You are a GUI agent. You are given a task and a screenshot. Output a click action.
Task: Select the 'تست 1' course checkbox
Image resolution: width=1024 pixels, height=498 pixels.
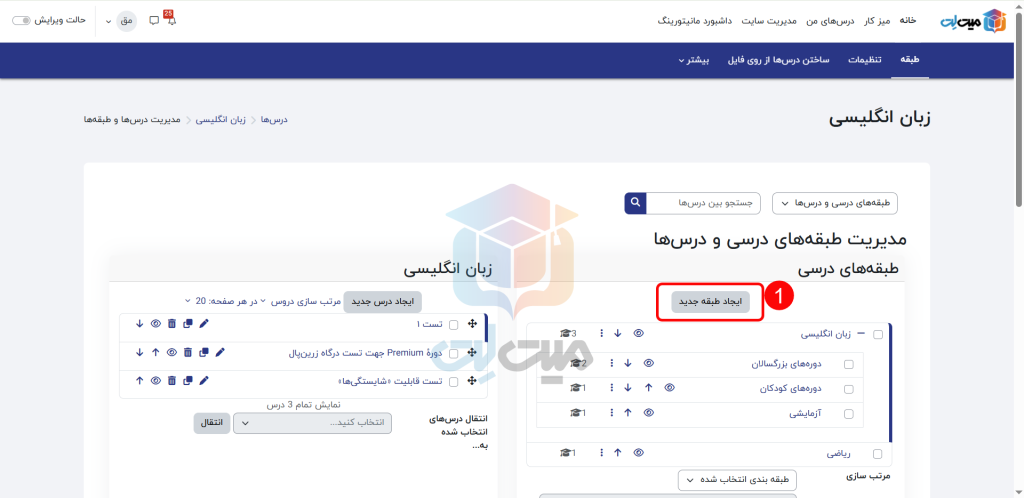click(x=454, y=324)
